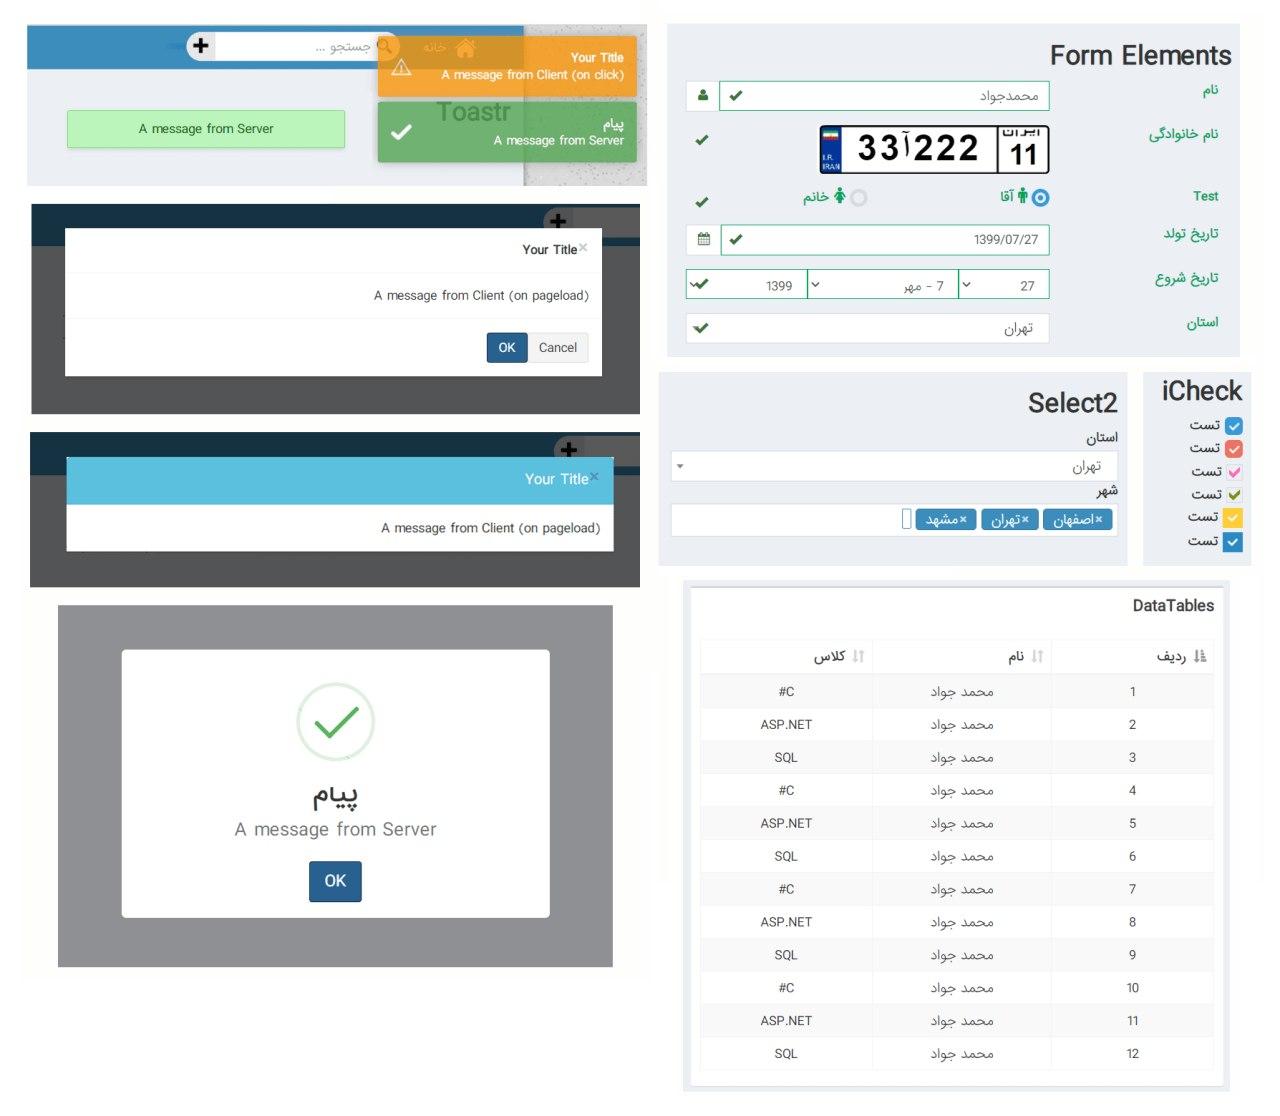Open the استان Select2 dropdown

point(893,466)
